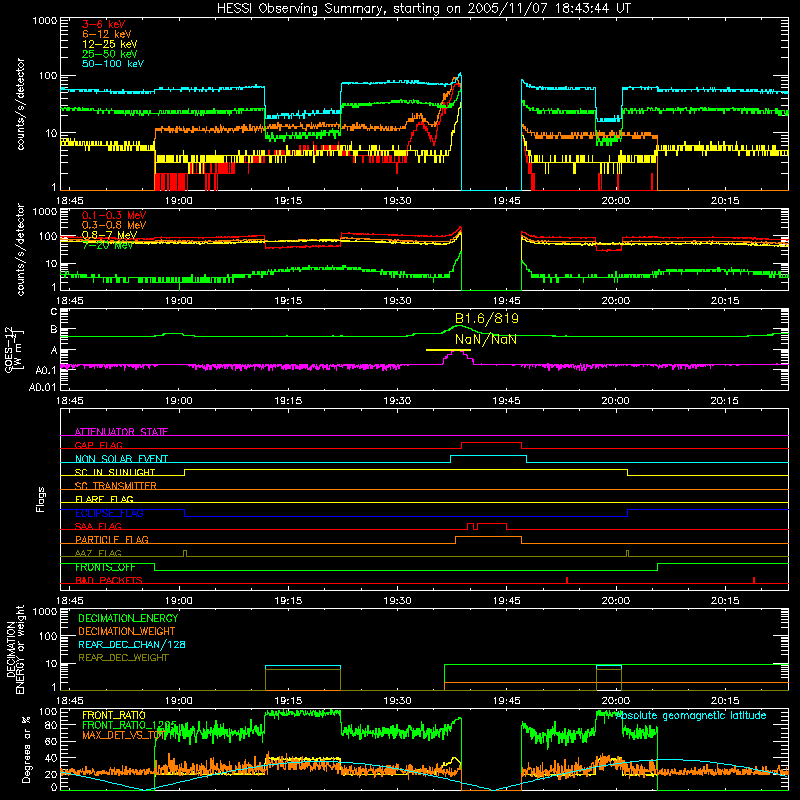Click the green GOES curve peak
This screenshot has width=800, height=800.
(457, 327)
